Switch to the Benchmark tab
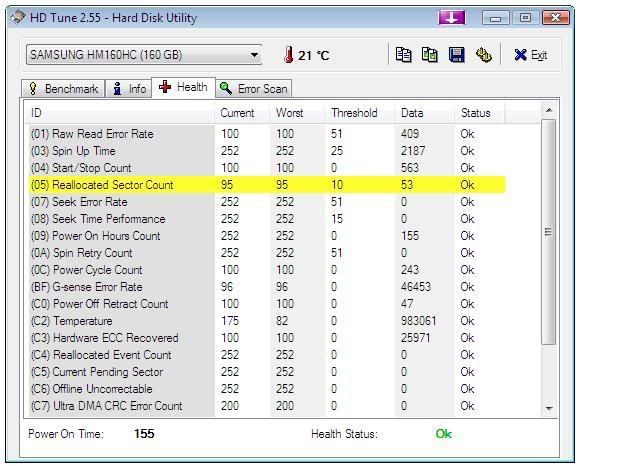 [63, 89]
